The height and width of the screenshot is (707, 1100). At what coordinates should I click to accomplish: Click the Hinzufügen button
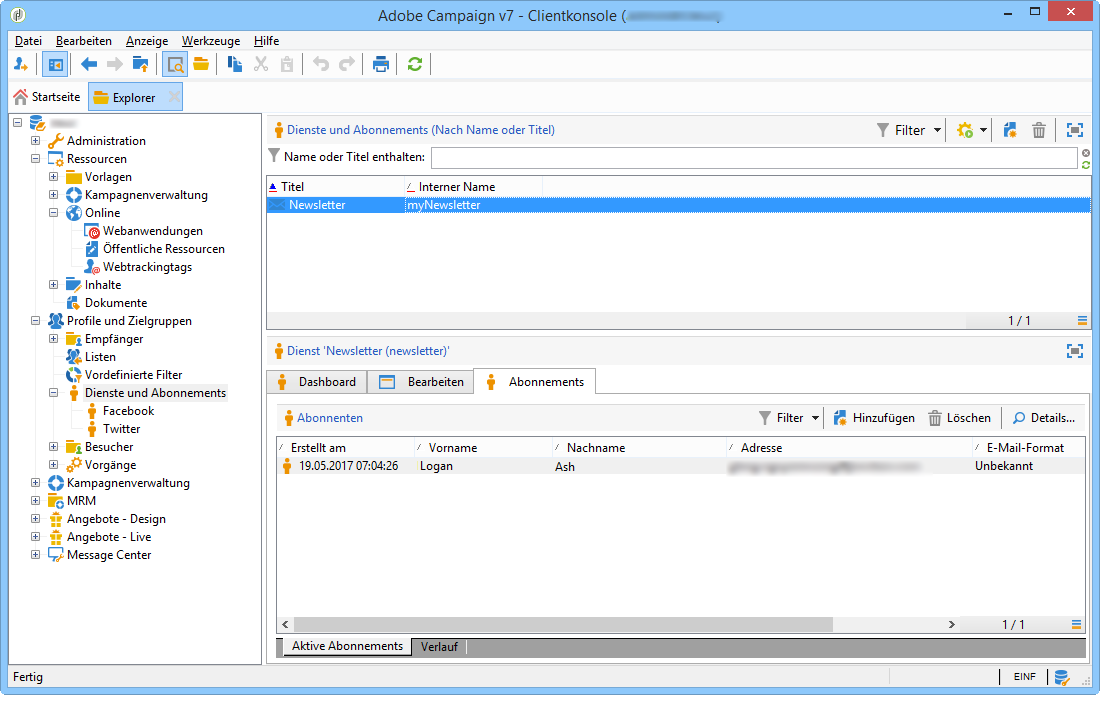(x=874, y=418)
